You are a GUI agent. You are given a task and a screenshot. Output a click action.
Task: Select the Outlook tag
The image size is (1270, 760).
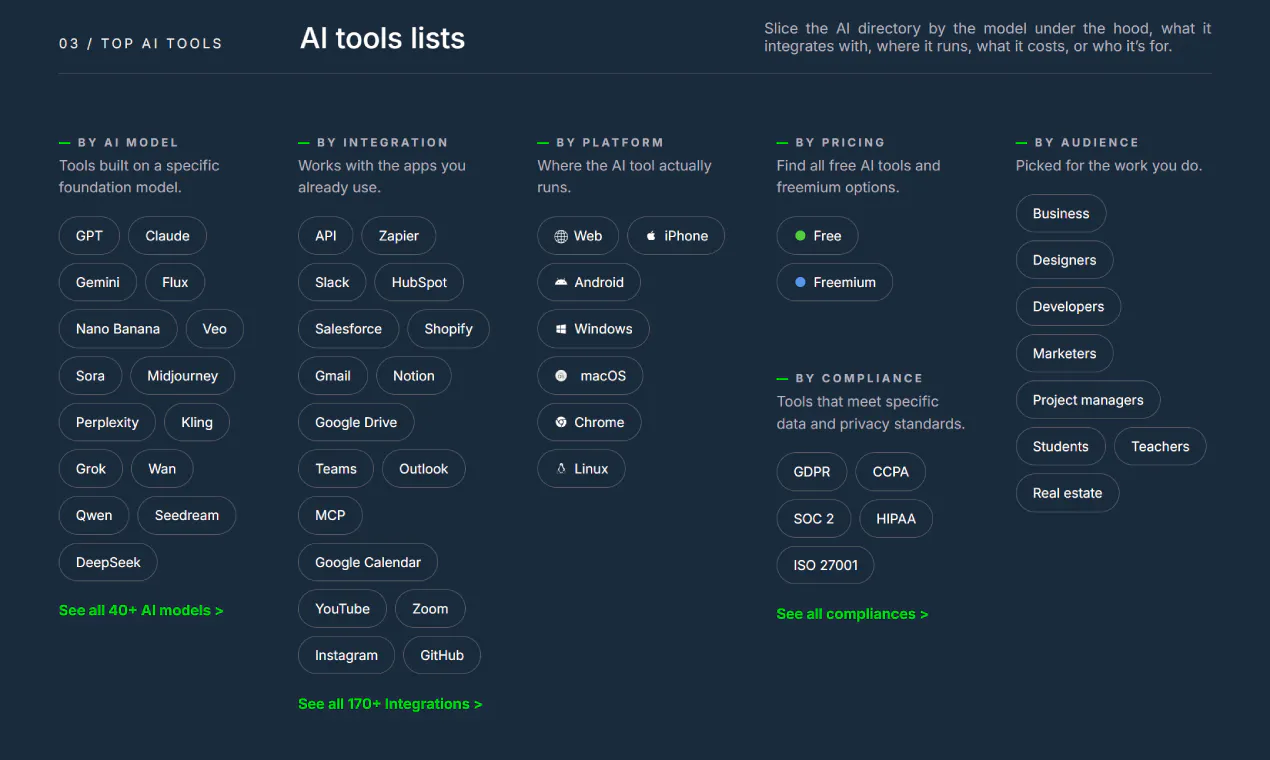[x=424, y=469]
